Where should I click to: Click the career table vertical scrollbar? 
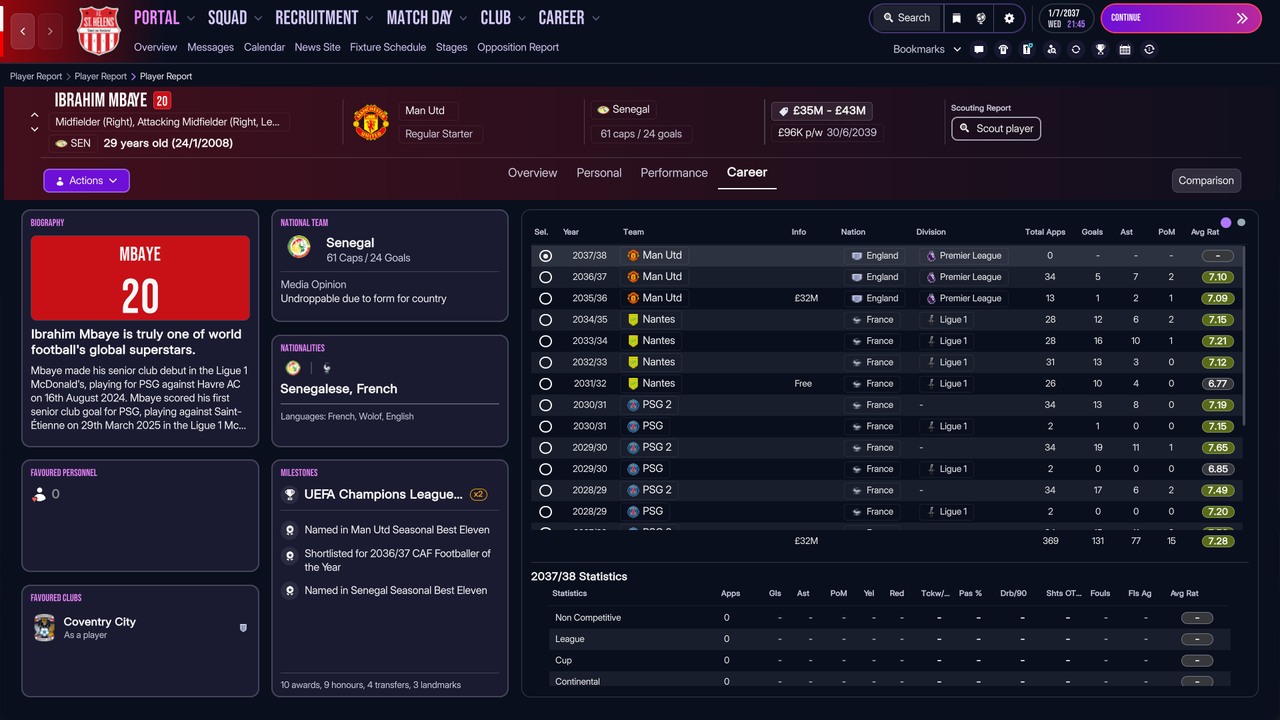(1245, 335)
